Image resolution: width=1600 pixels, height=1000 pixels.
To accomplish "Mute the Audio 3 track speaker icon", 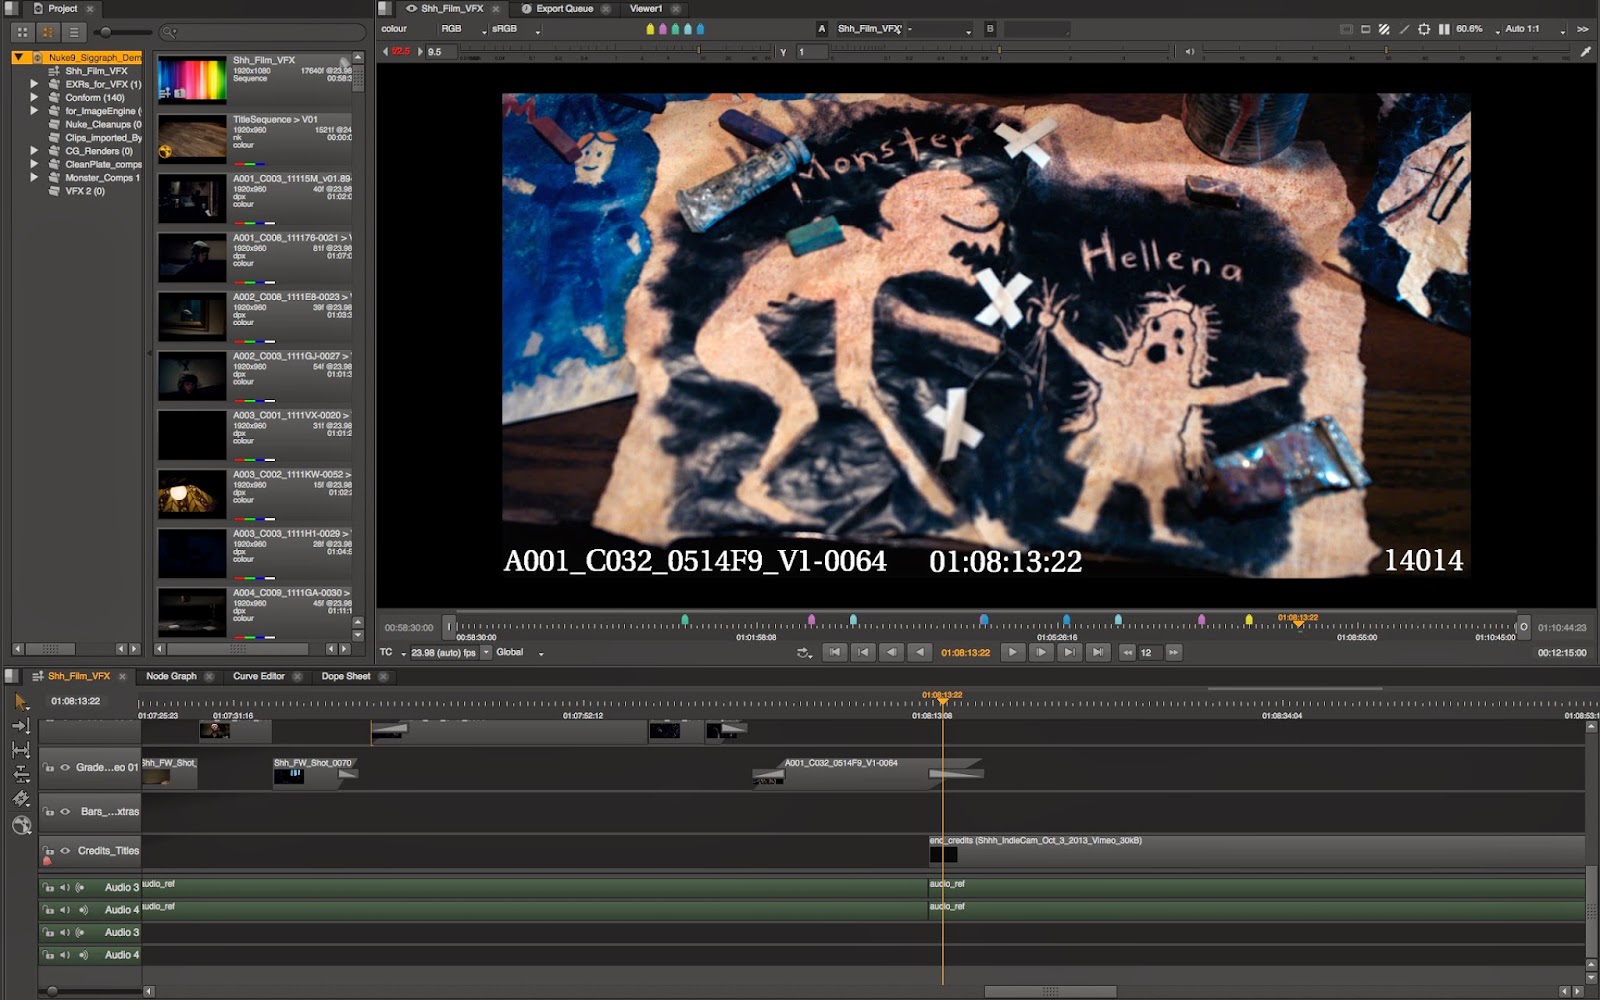I will pyautogui.click(x=63, y=886).
